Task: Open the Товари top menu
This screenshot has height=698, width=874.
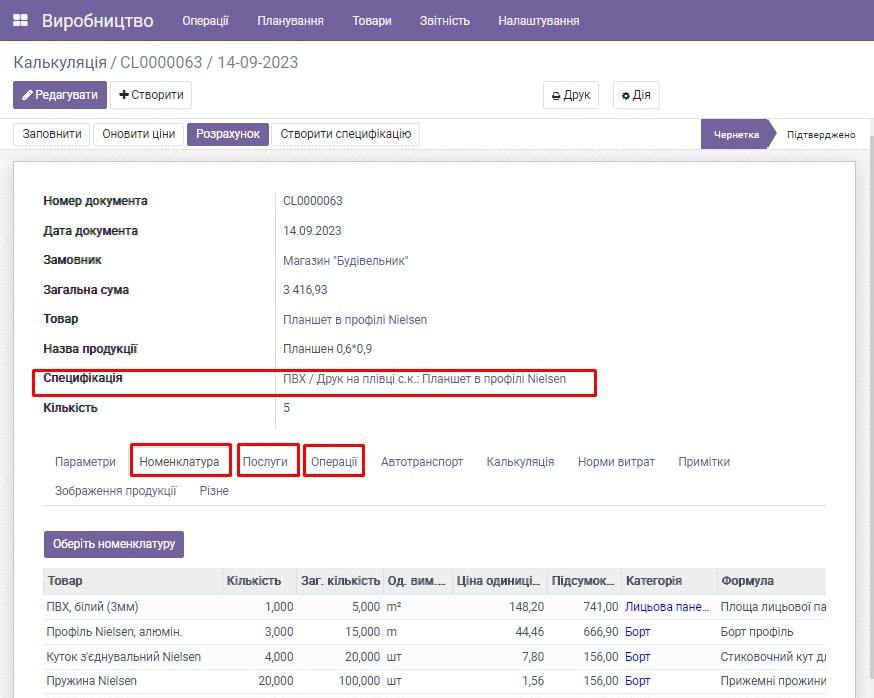Action: point(372,21)
